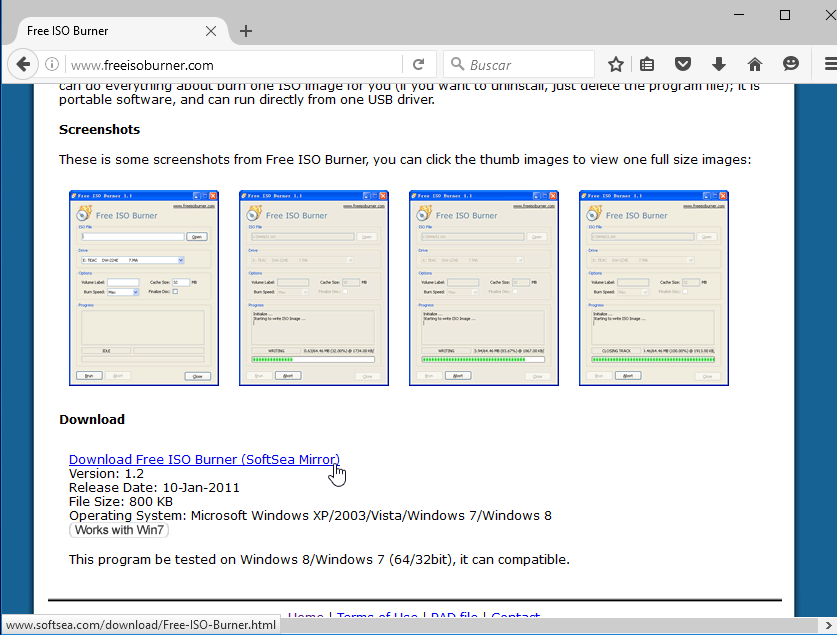Open the smiley chat icon
The height and width of the screenshot is (635, 837).
[x=791, y=64]
